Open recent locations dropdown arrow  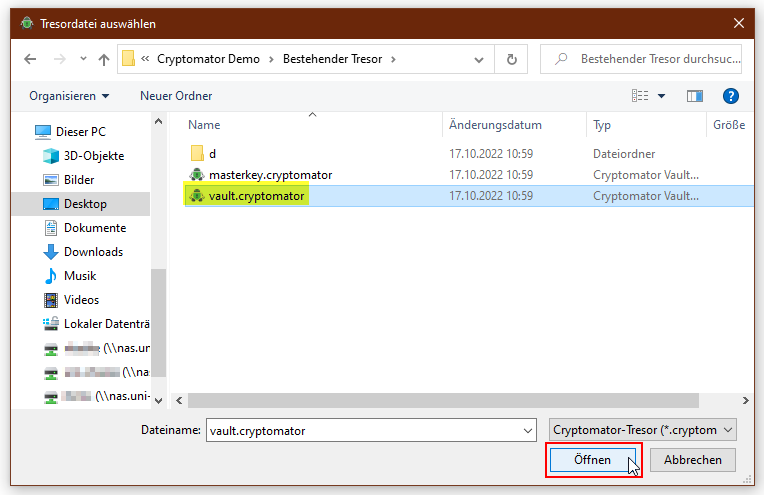pos(83,59)
